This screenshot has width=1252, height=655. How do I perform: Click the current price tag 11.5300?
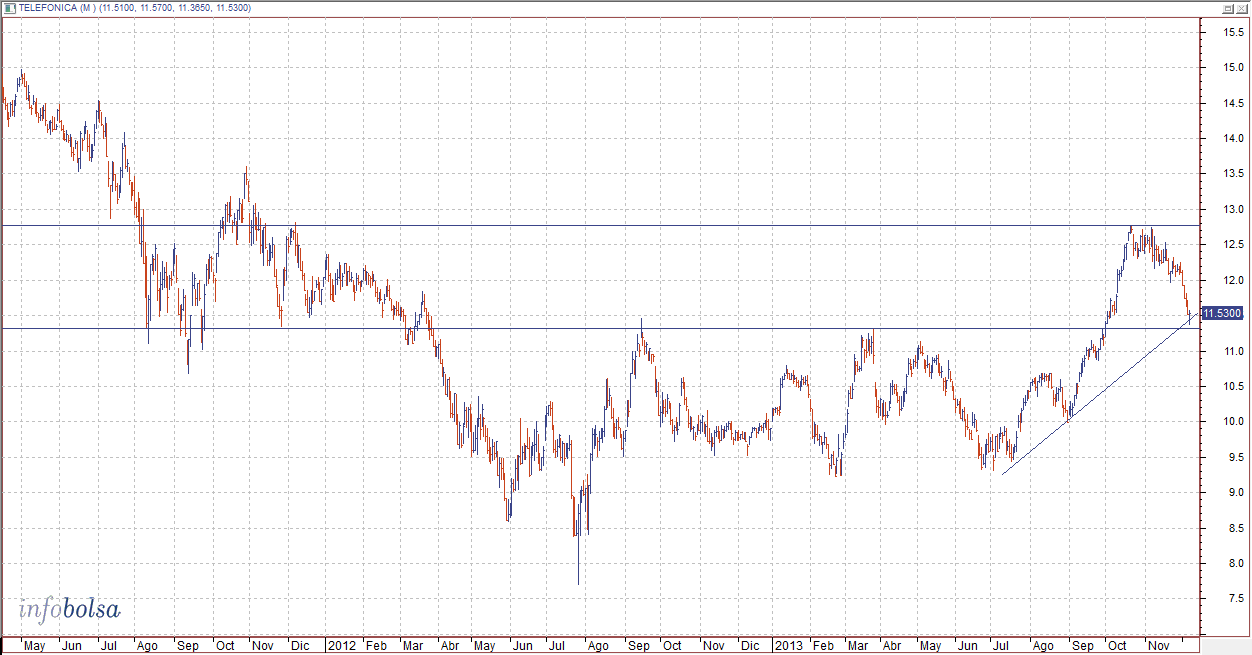[1222, 314]
